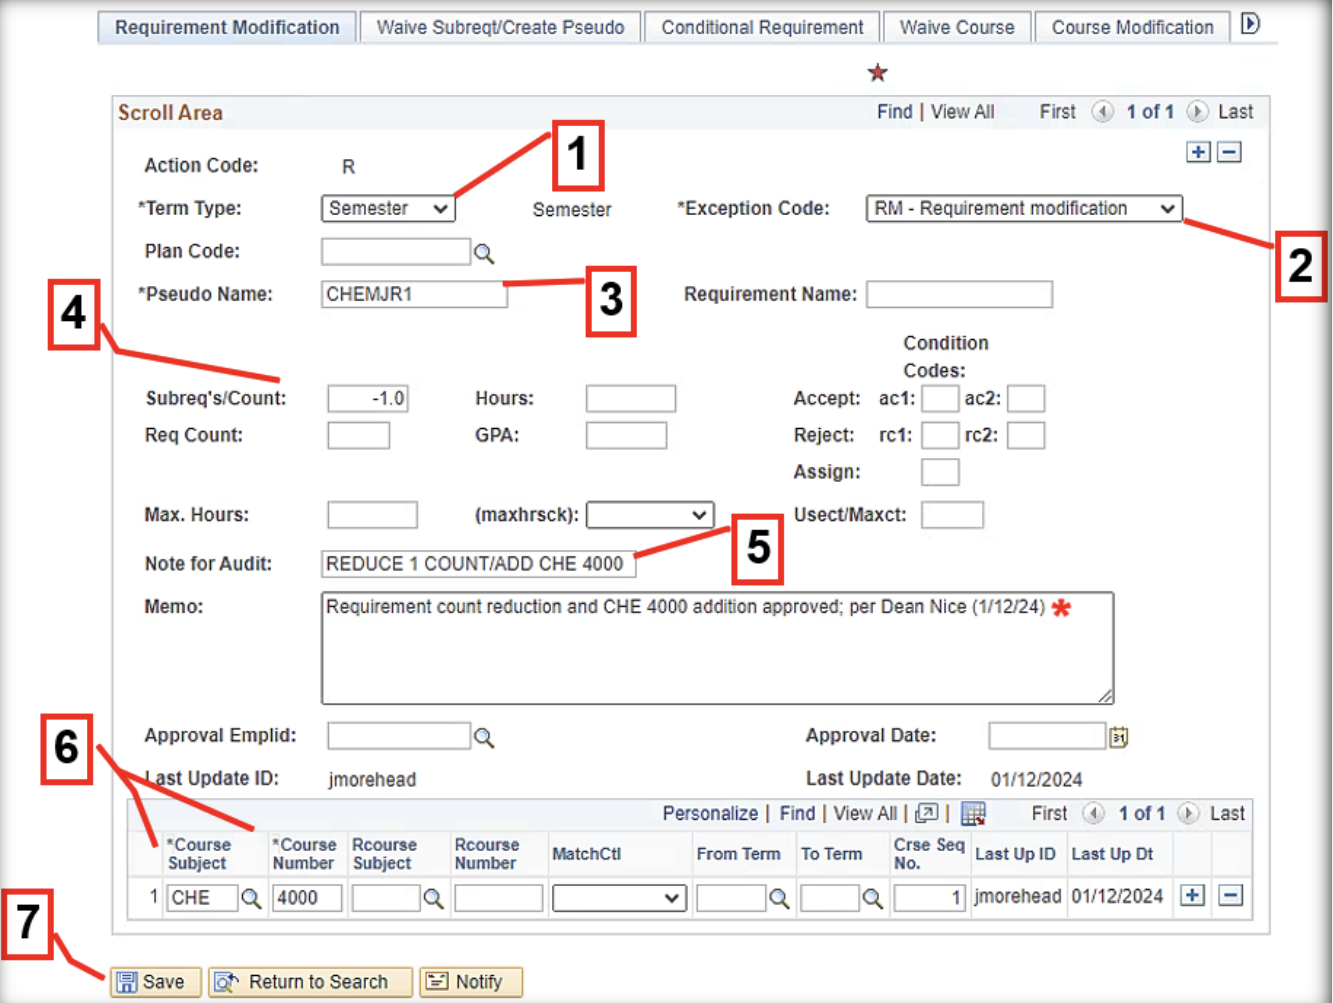Delete the current Scroll Area row

[1230, 152]
